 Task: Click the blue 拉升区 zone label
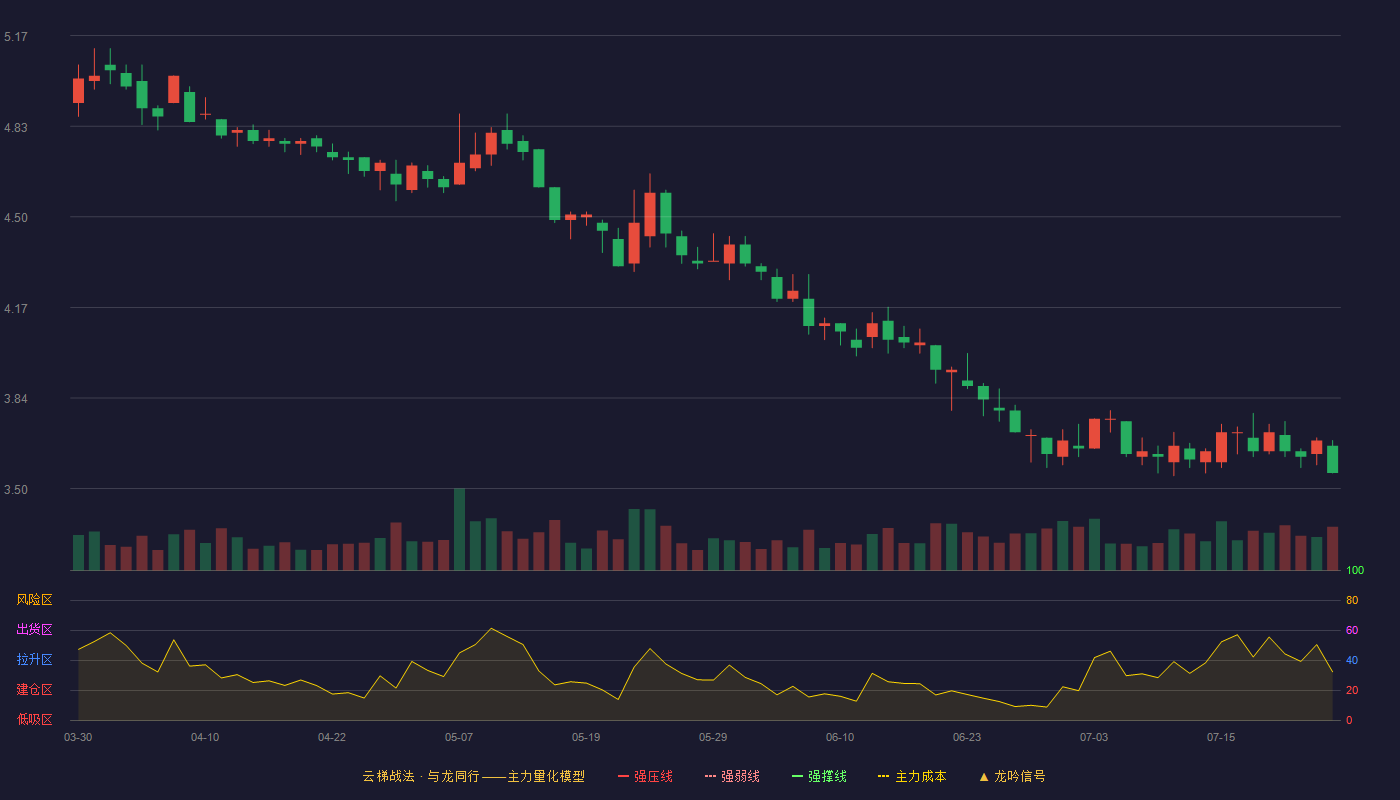34,660
